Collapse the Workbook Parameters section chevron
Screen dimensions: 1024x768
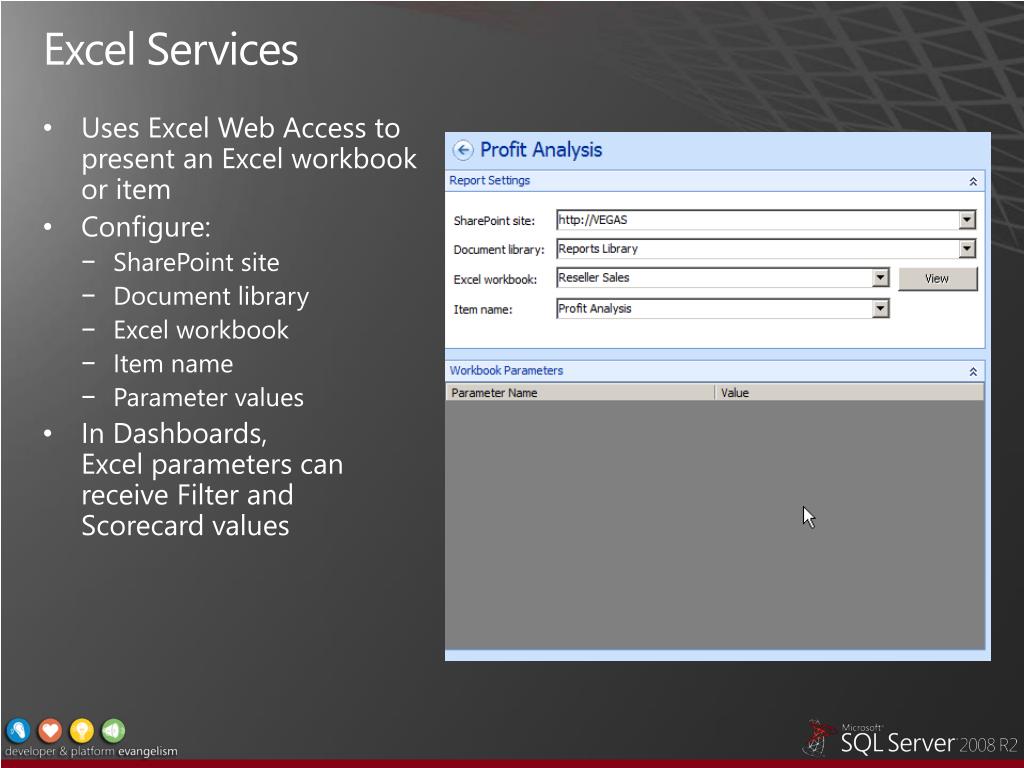(x=973, y=372)
